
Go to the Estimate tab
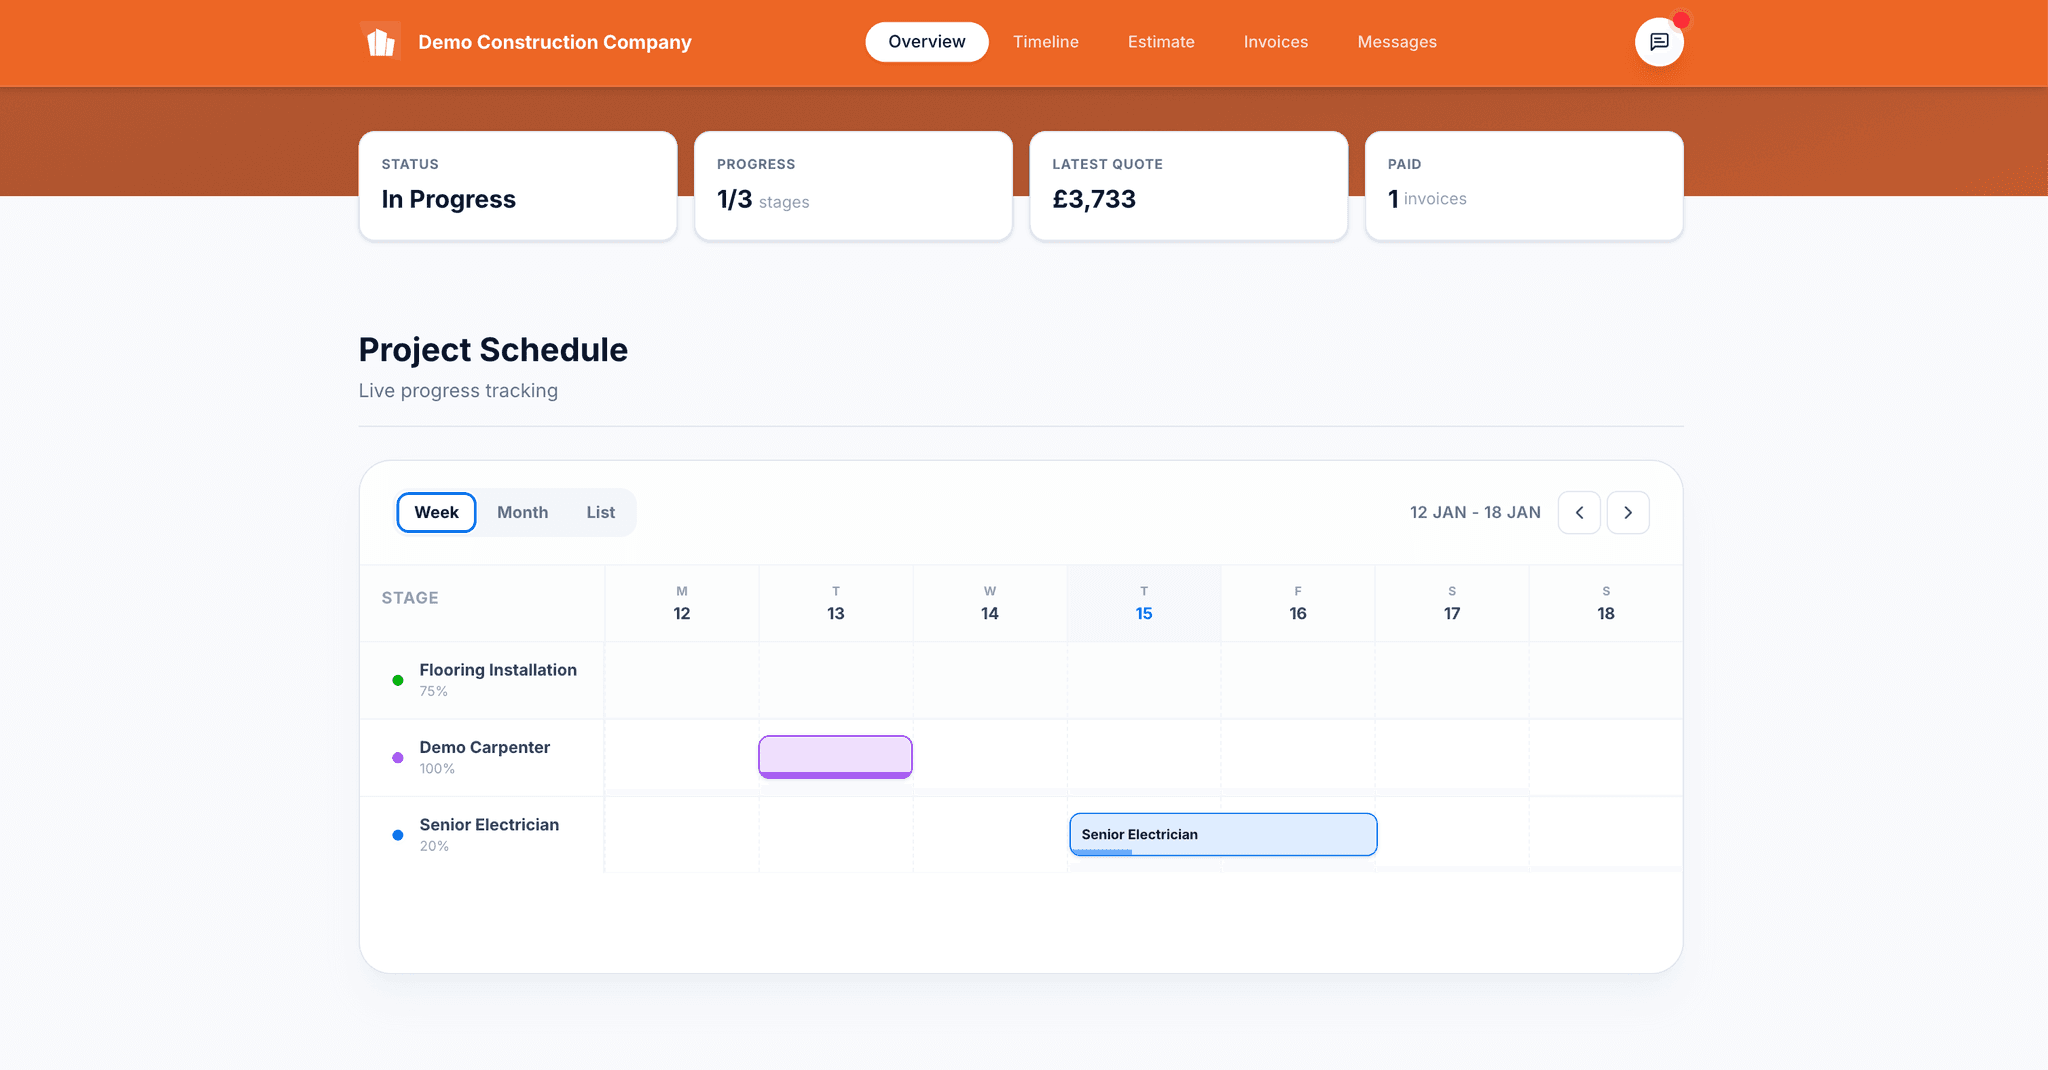point(1161,42)
